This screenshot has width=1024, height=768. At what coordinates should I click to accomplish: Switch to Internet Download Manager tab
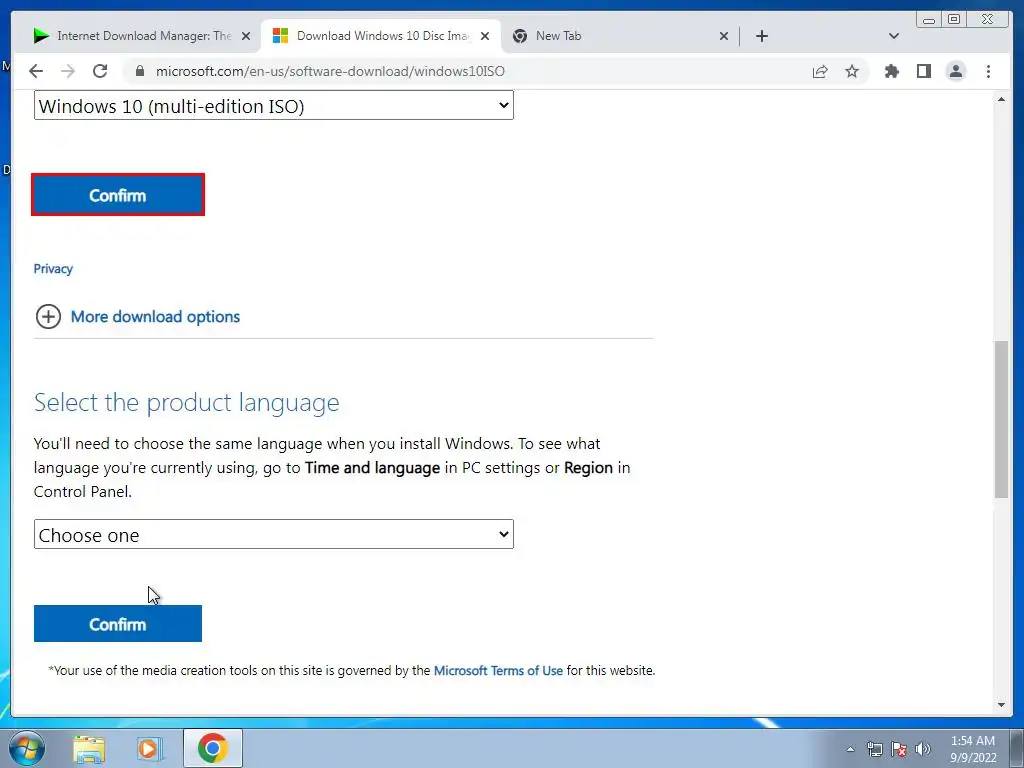click(140, 36)
